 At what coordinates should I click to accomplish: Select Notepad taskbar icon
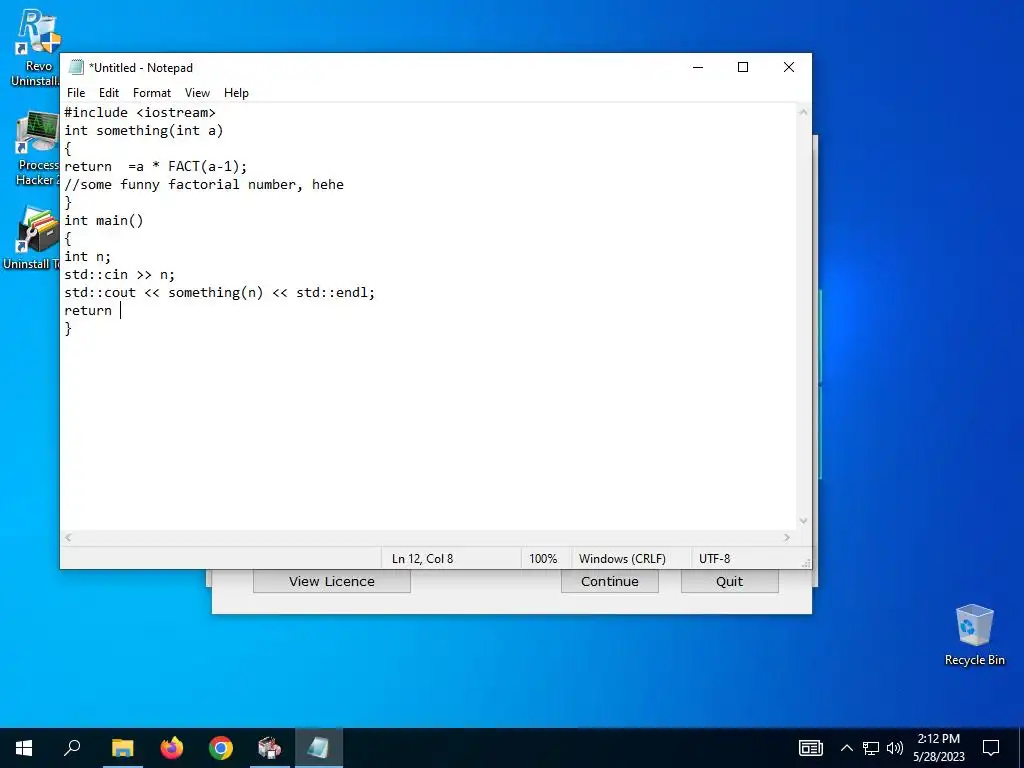click(x=319, y=748)
